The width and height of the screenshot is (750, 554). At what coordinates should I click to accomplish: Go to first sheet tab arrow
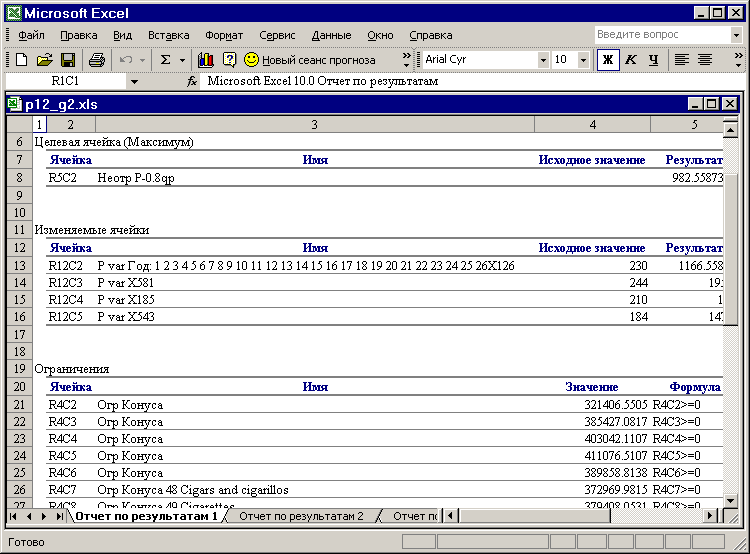point(13,516)
